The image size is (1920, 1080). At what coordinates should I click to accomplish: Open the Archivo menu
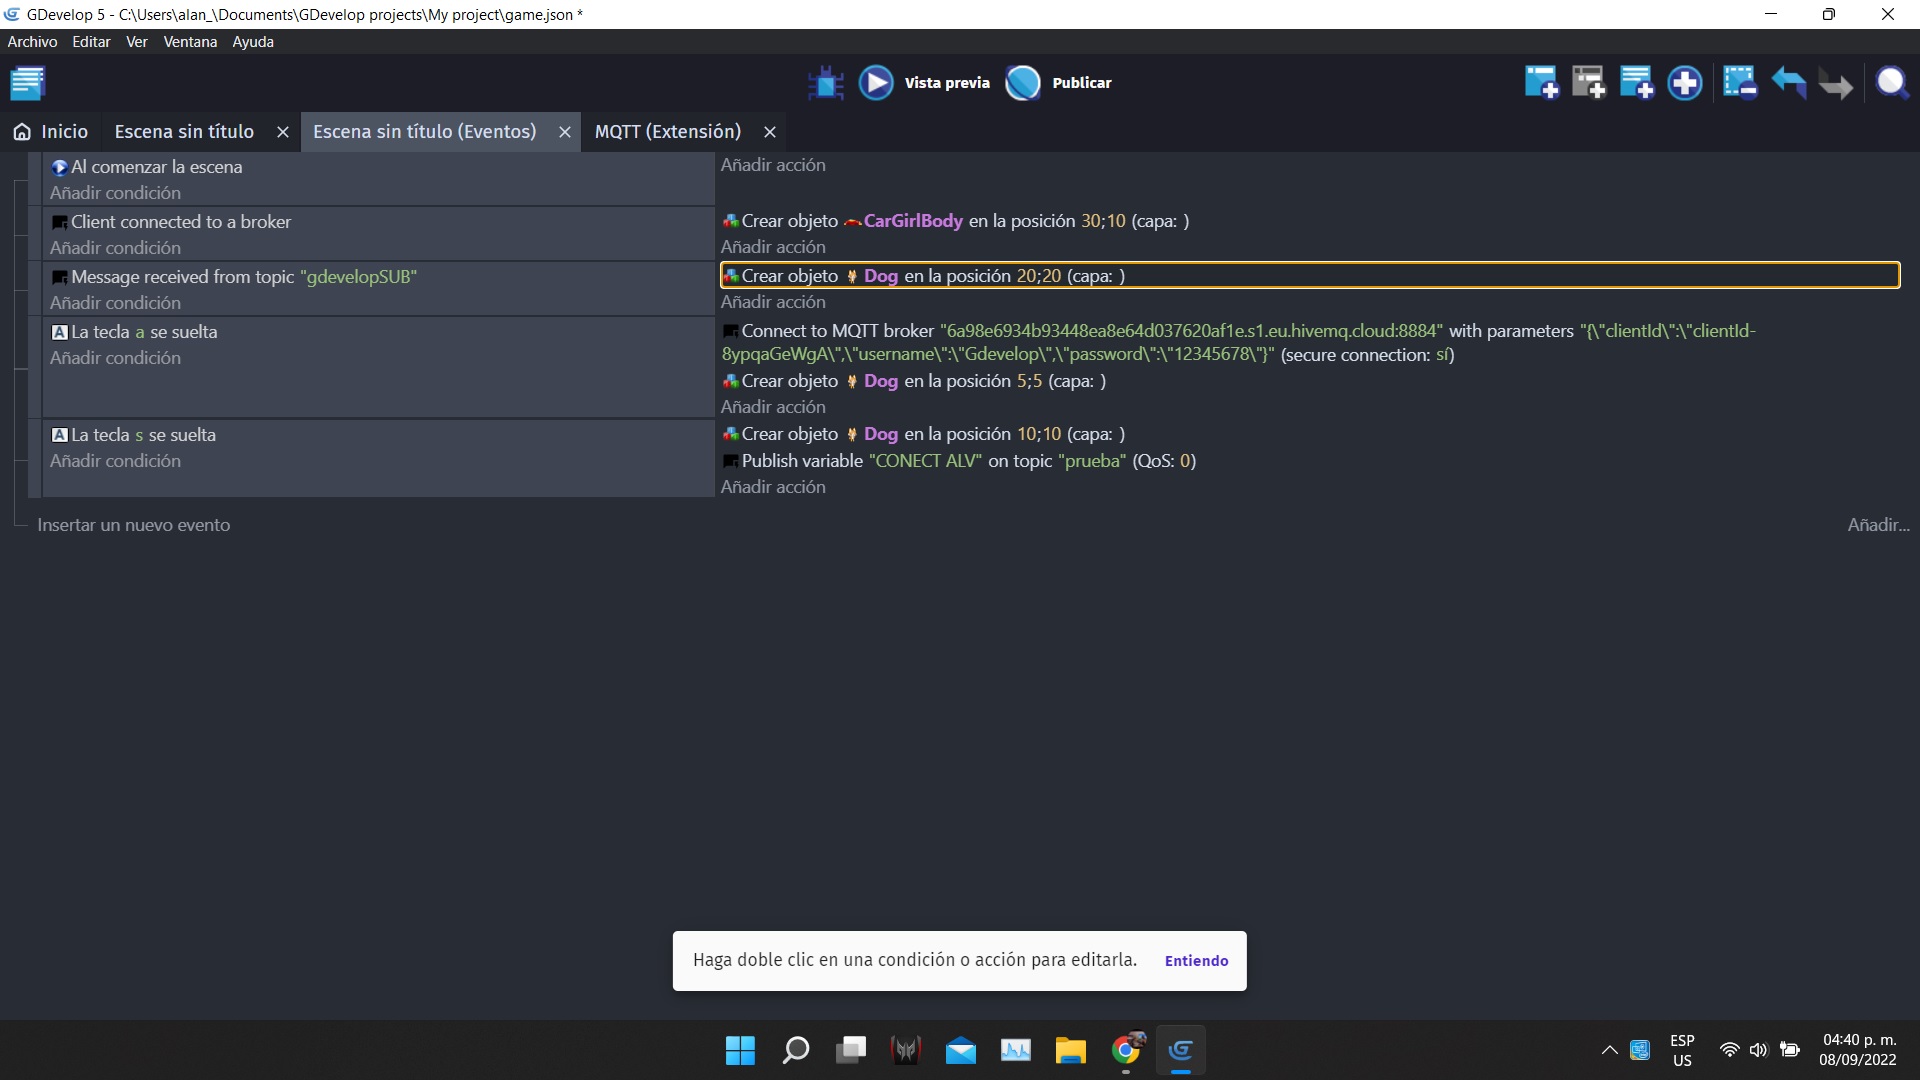pos(32,42)
